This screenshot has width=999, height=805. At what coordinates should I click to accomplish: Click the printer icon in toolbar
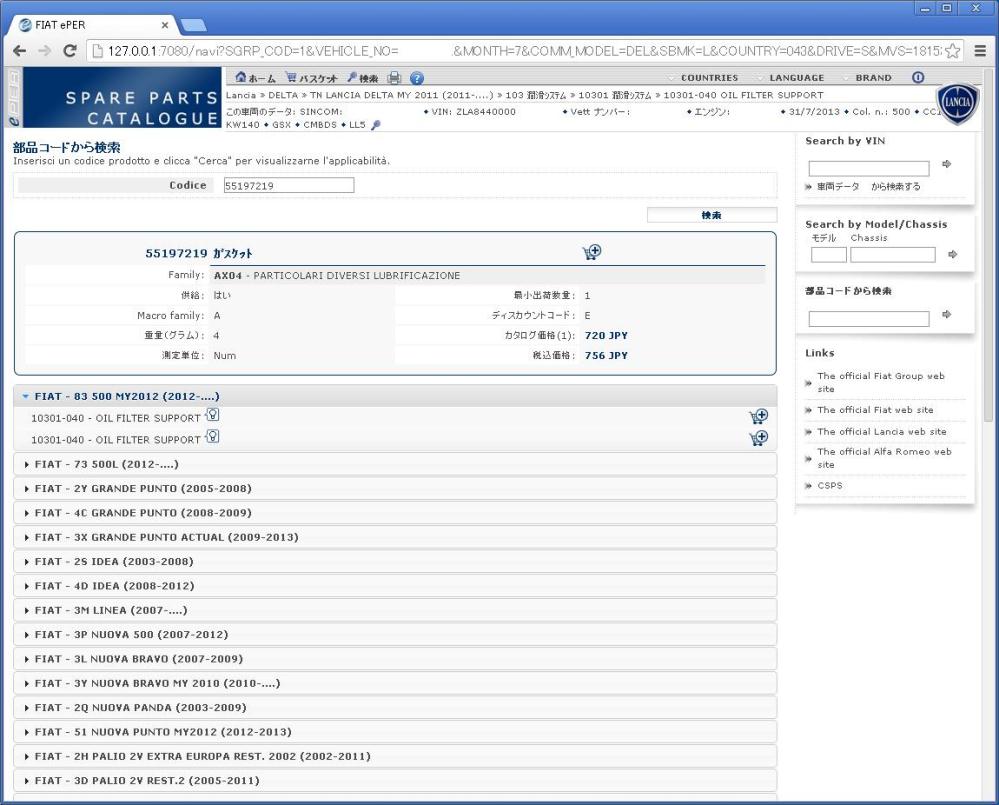click(x=394, y=78)
